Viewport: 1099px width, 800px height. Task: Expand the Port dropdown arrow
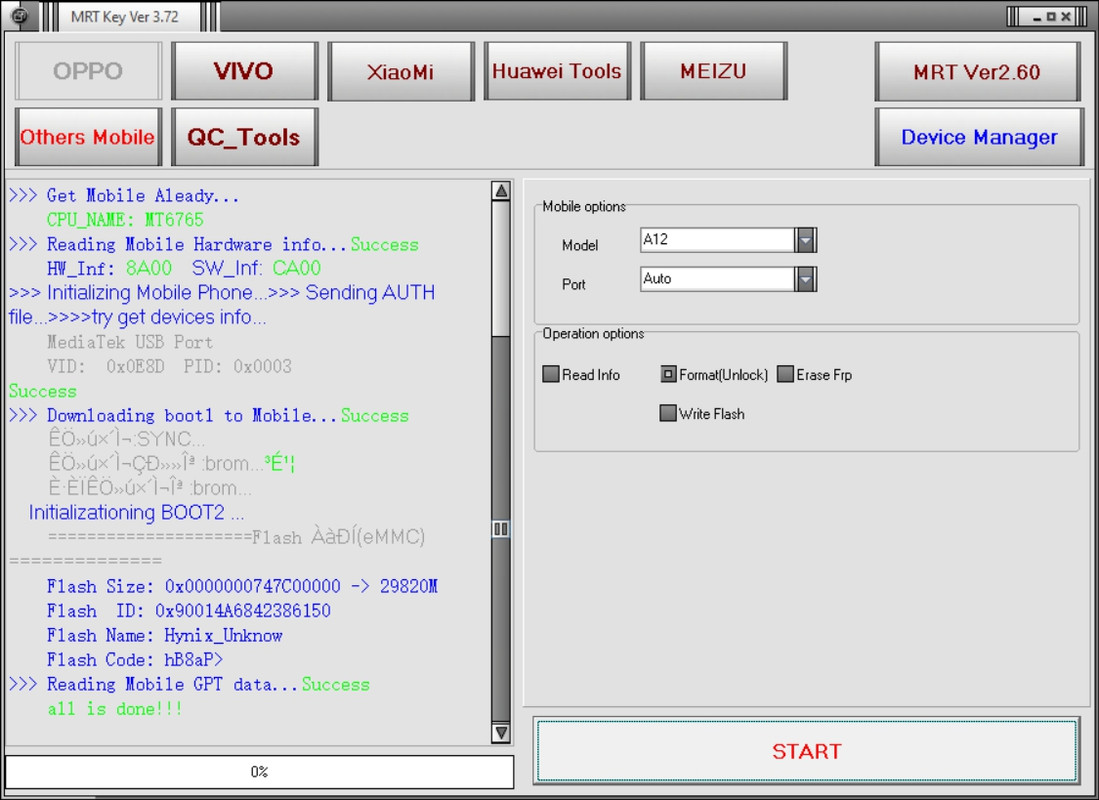tap(805, 279)
